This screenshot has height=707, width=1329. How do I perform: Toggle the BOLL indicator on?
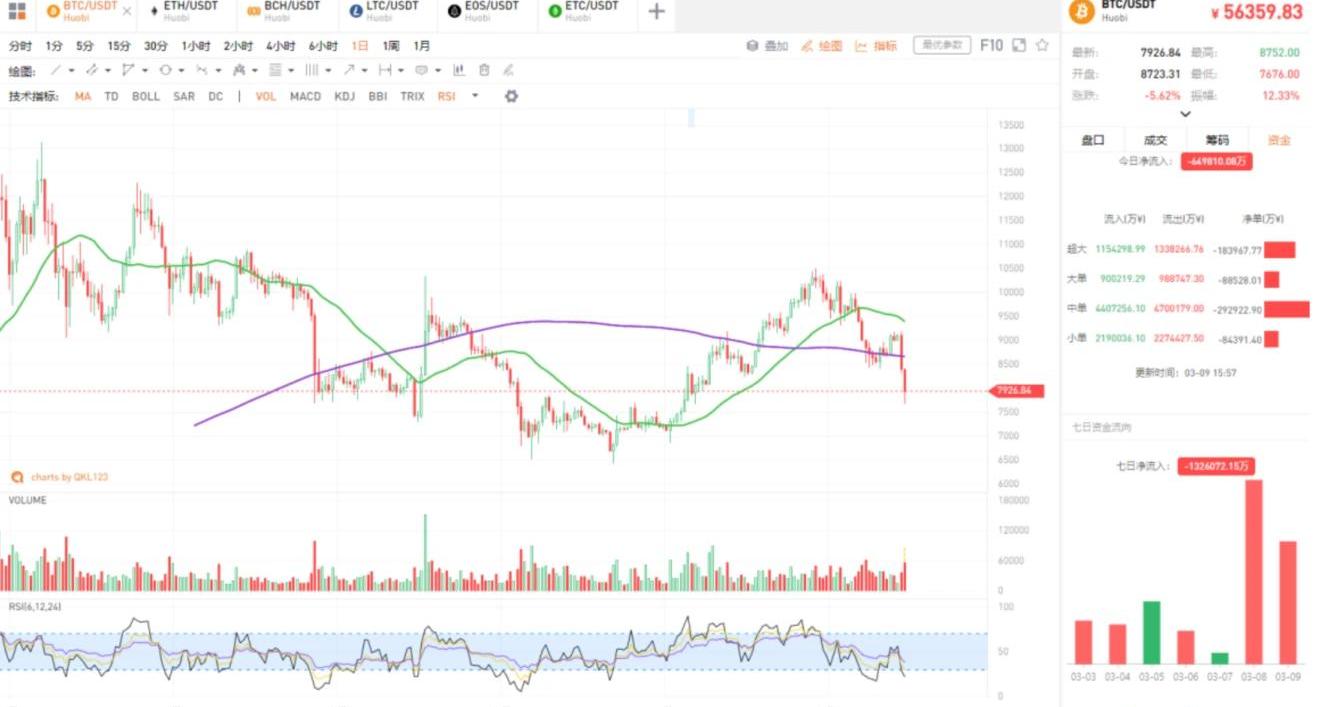[x=146, y=96]
